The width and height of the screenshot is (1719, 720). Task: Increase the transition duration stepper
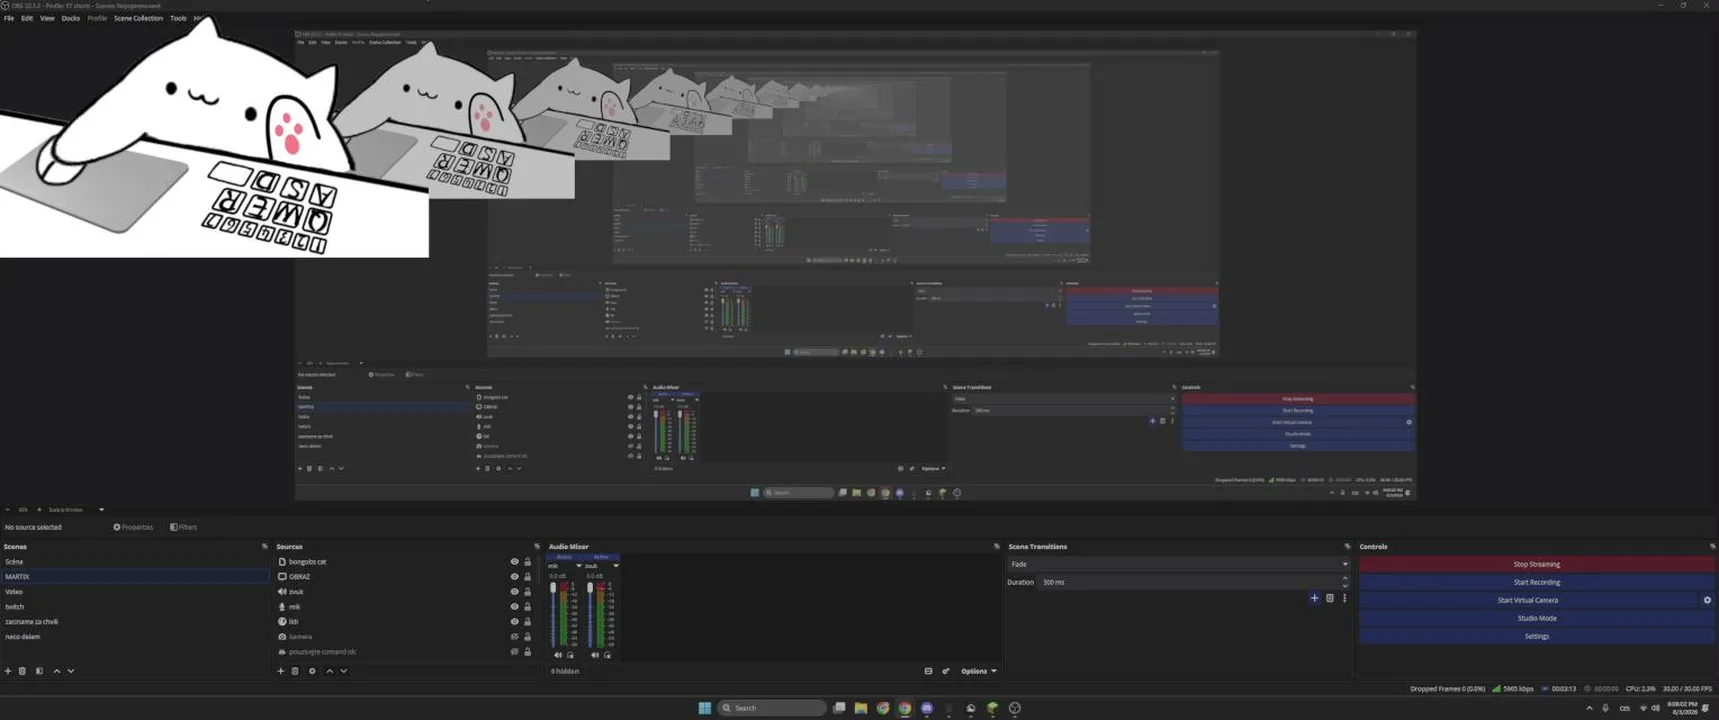tap(1344, 578)
